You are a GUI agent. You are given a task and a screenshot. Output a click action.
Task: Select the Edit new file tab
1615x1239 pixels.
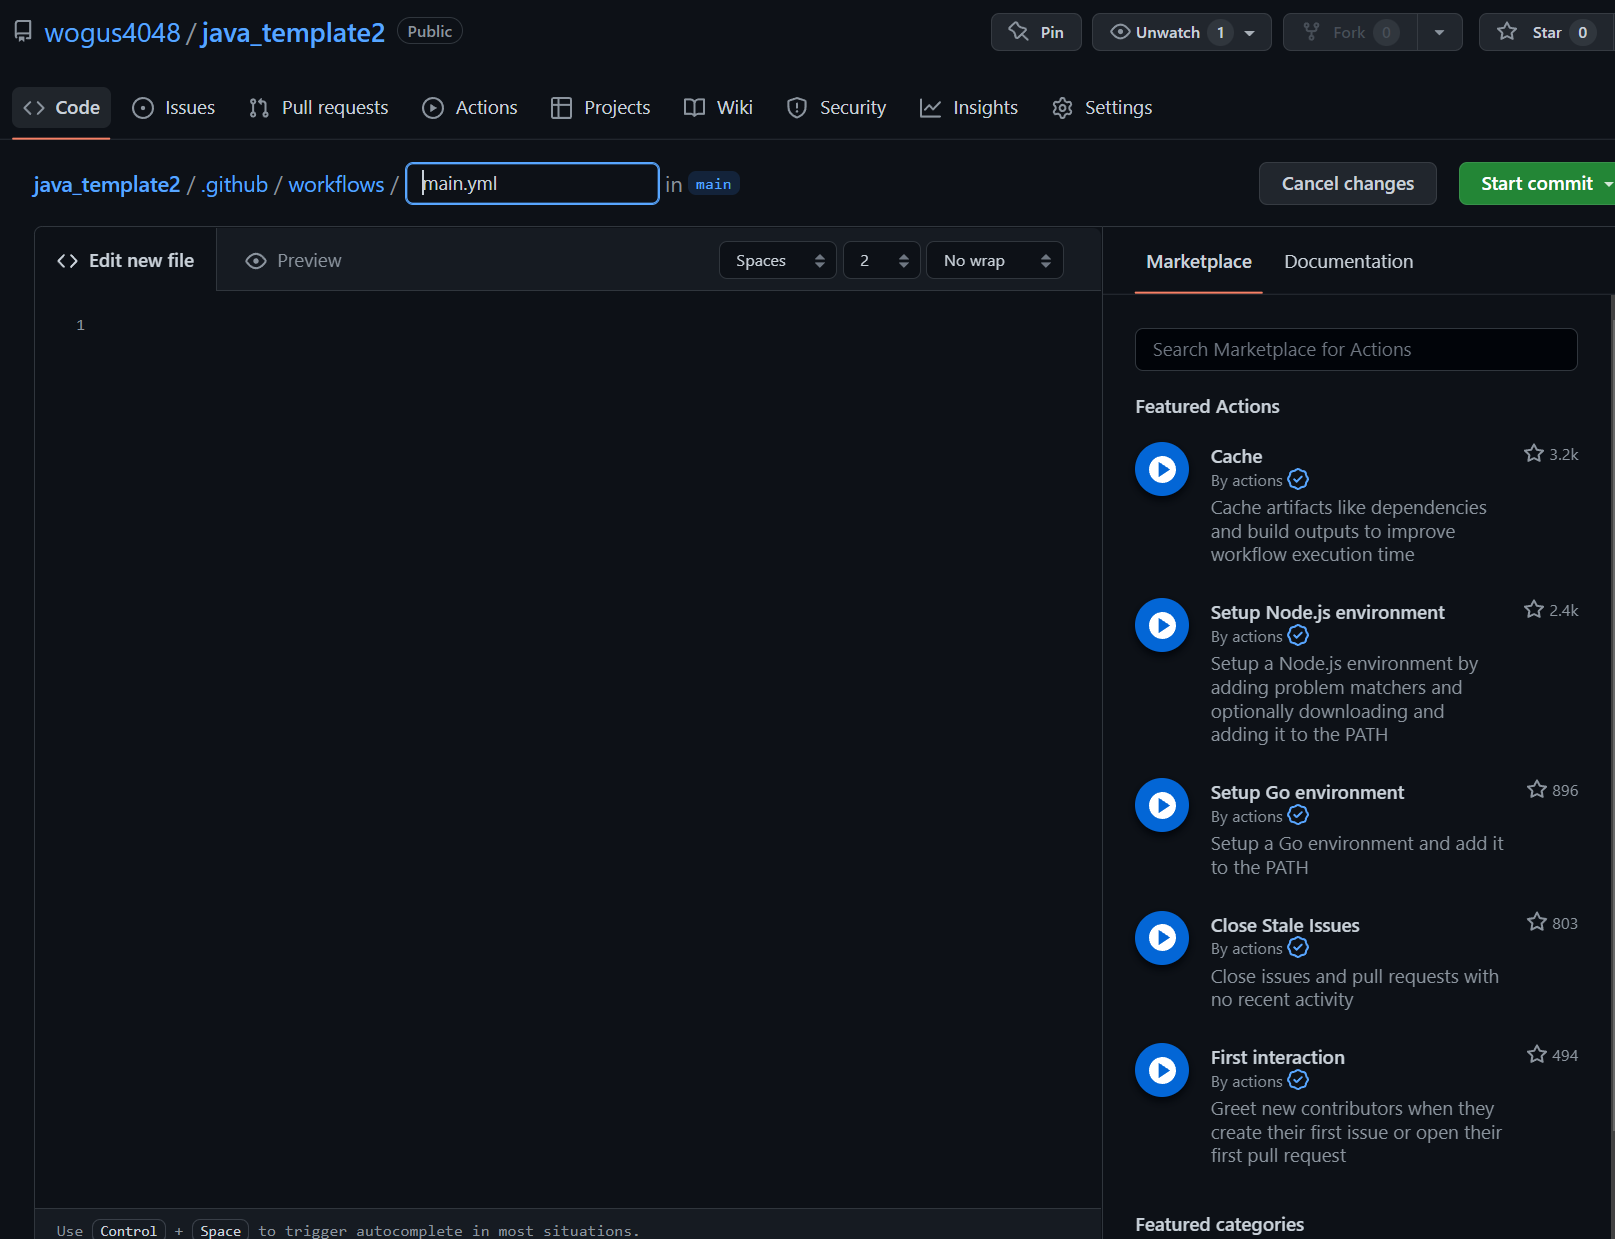(126, 260)
